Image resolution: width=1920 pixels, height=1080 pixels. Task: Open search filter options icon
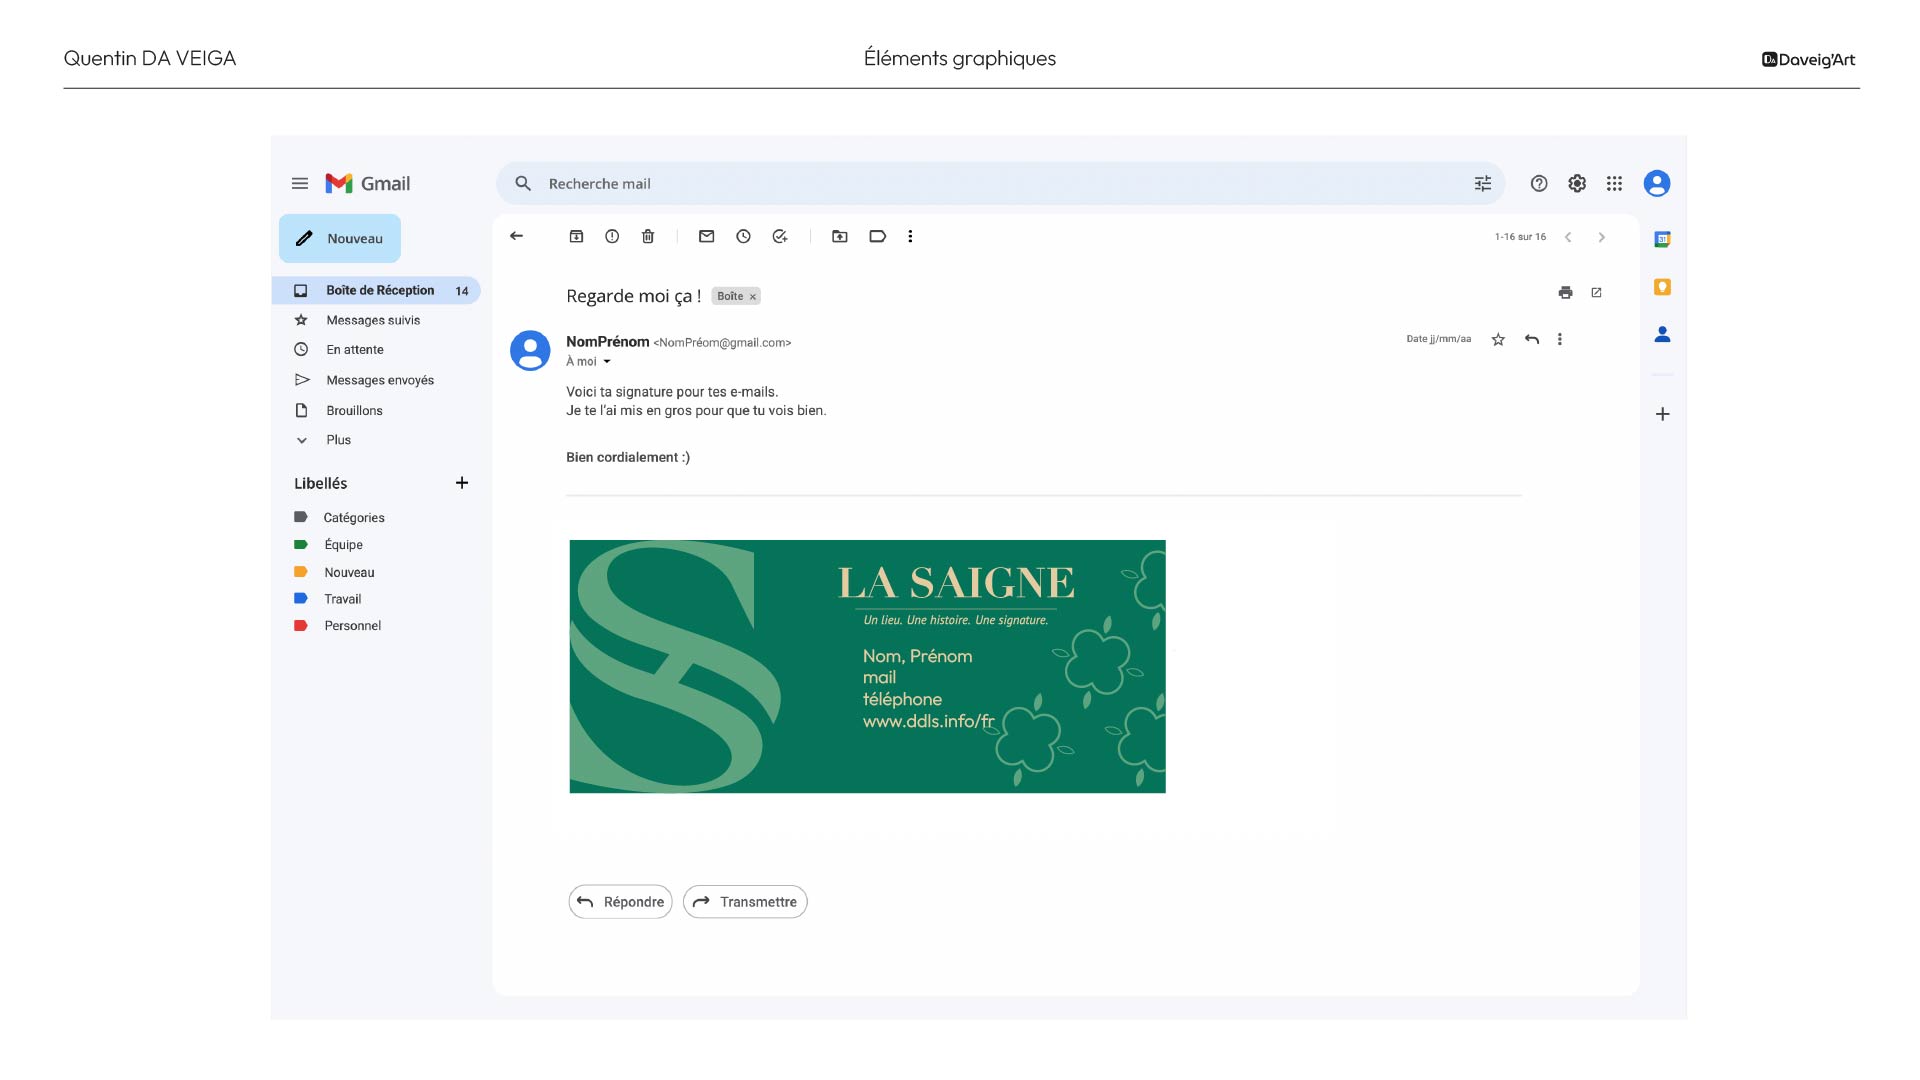(x=1482, y=183)
